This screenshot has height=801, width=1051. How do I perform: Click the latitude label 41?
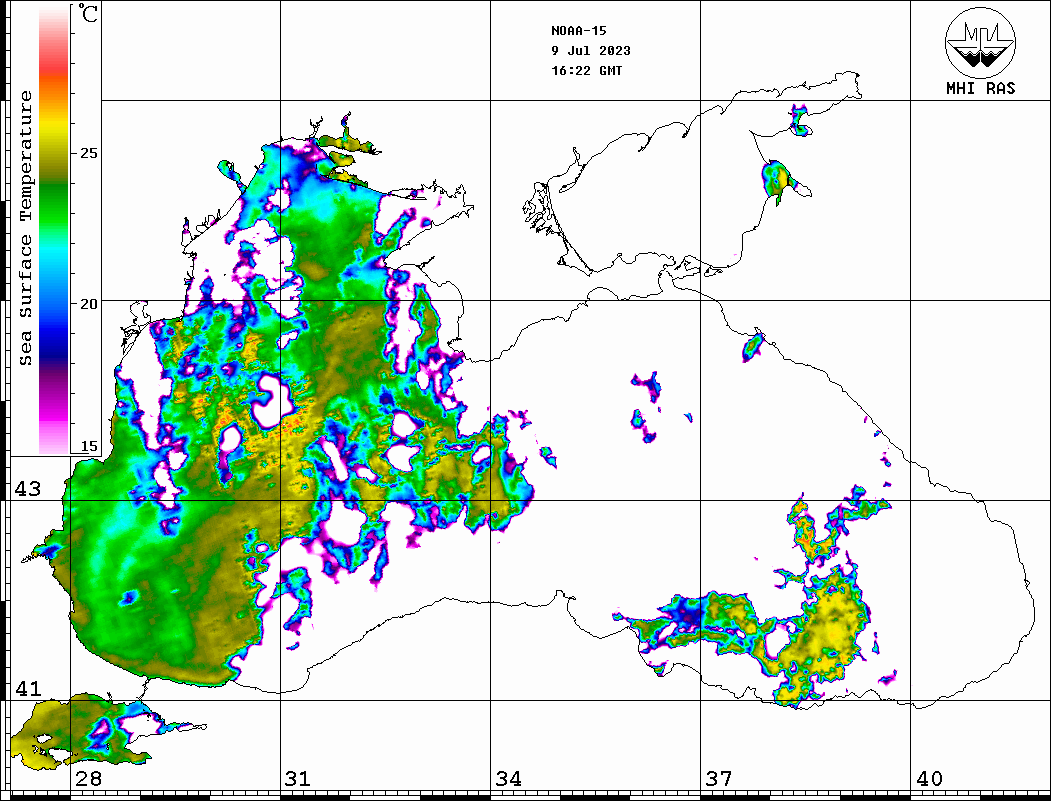[28, 689]
